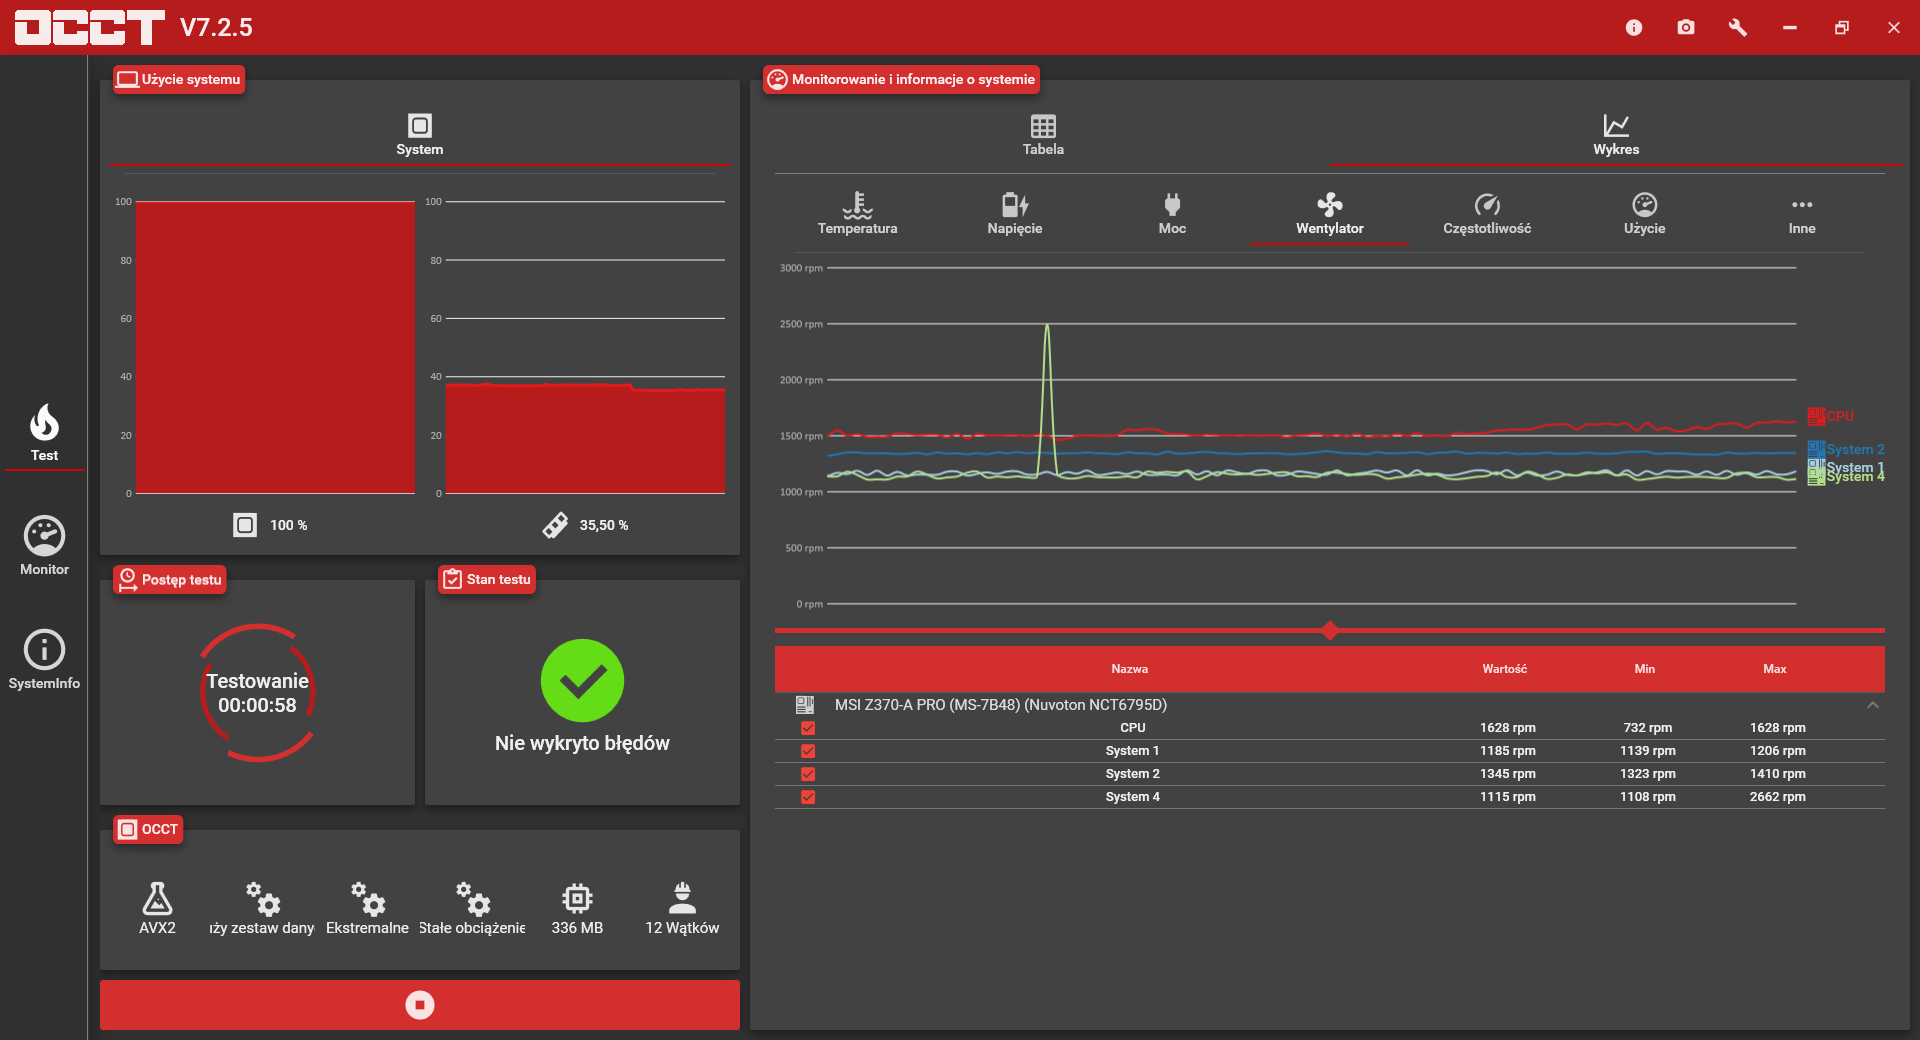Collapse the MSI Z370-A PRO sensor group

pos(1873,705)
